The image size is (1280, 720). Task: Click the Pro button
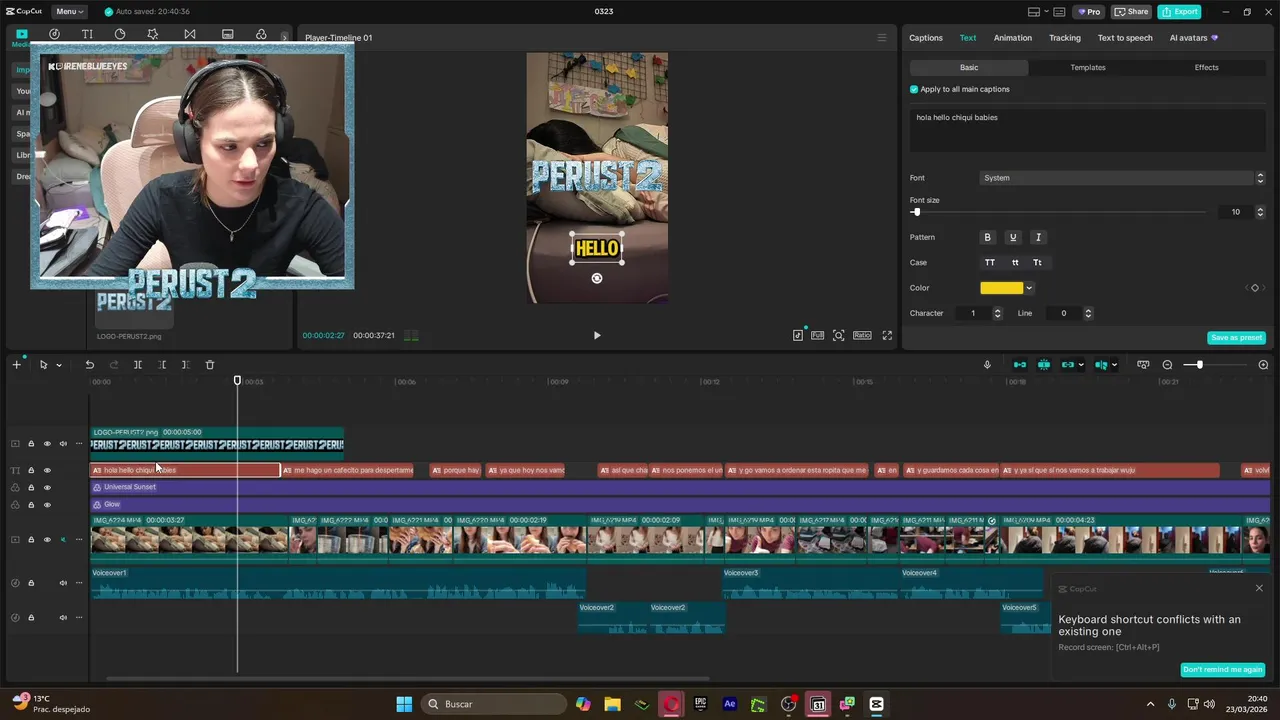[1088, 12]
